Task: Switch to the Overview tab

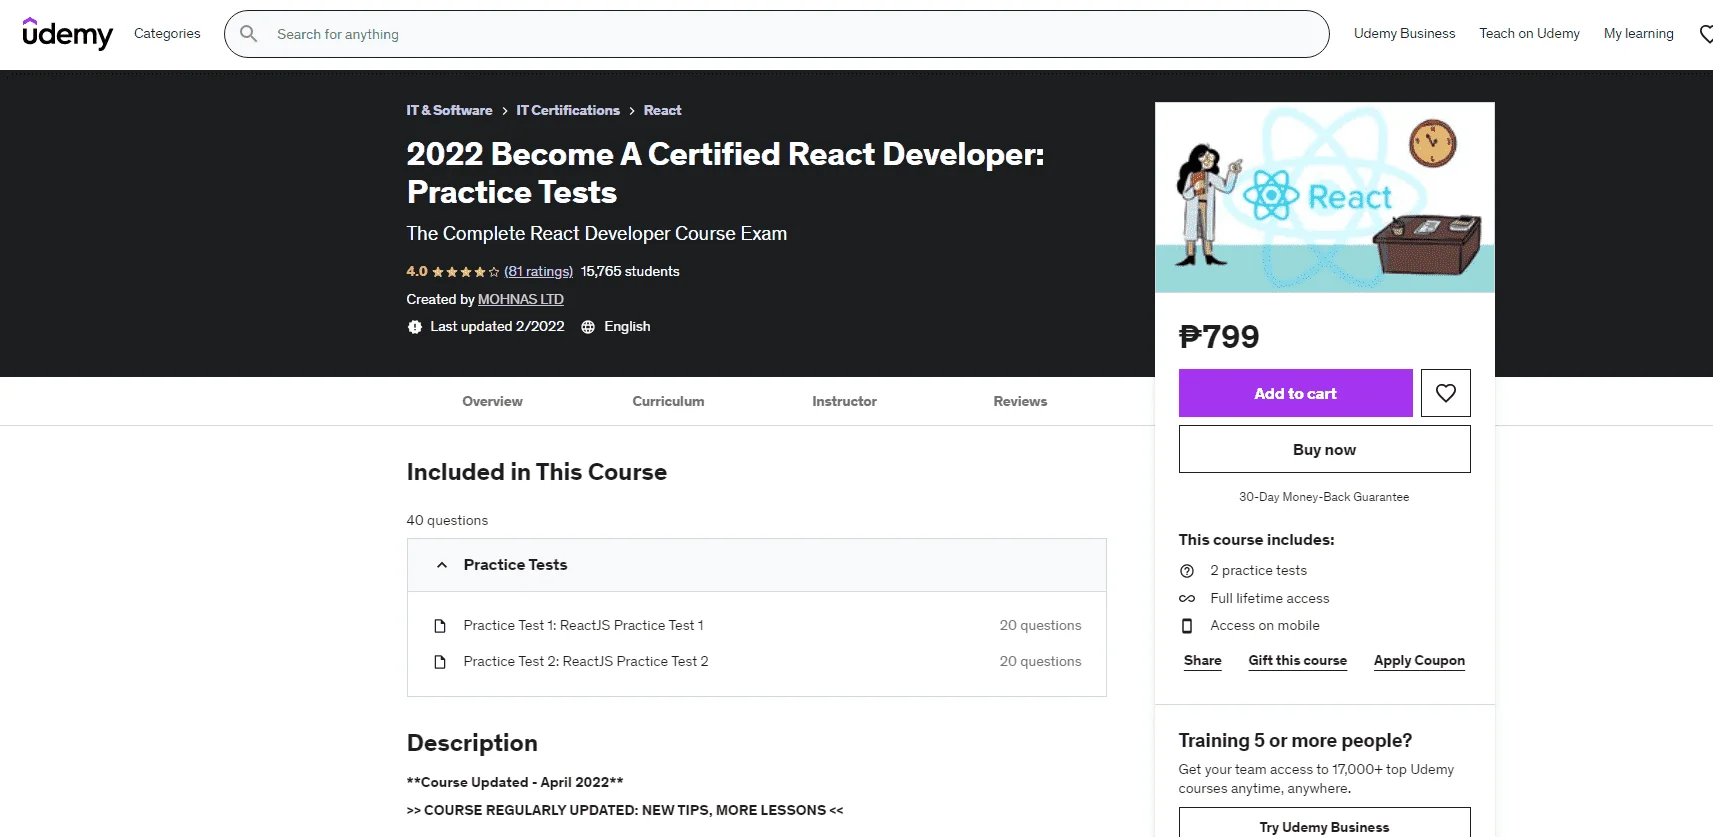Action: [492, 401]
